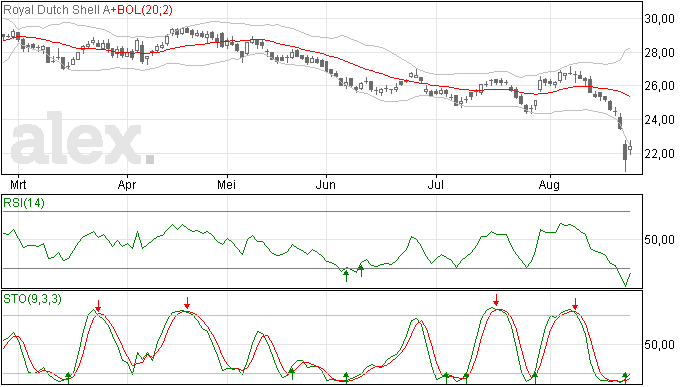Screen dimensions: 690x387
Task: Click the 24,00 price axis label
Action: point(659,120)
